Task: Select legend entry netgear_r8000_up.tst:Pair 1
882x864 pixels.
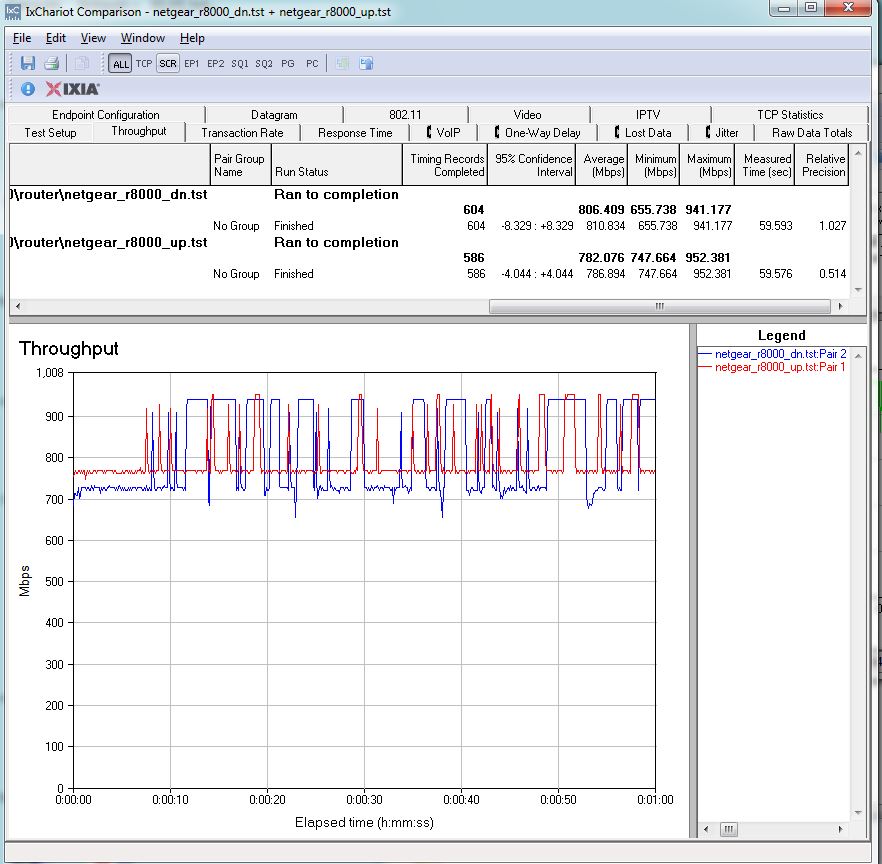Action: [771, 367]
